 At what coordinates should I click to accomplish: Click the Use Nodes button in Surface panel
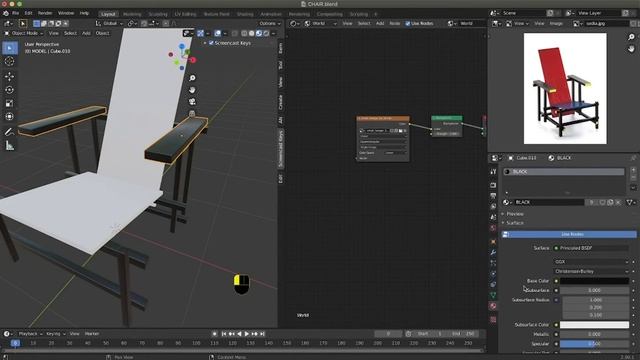click(x=569, y=234)
